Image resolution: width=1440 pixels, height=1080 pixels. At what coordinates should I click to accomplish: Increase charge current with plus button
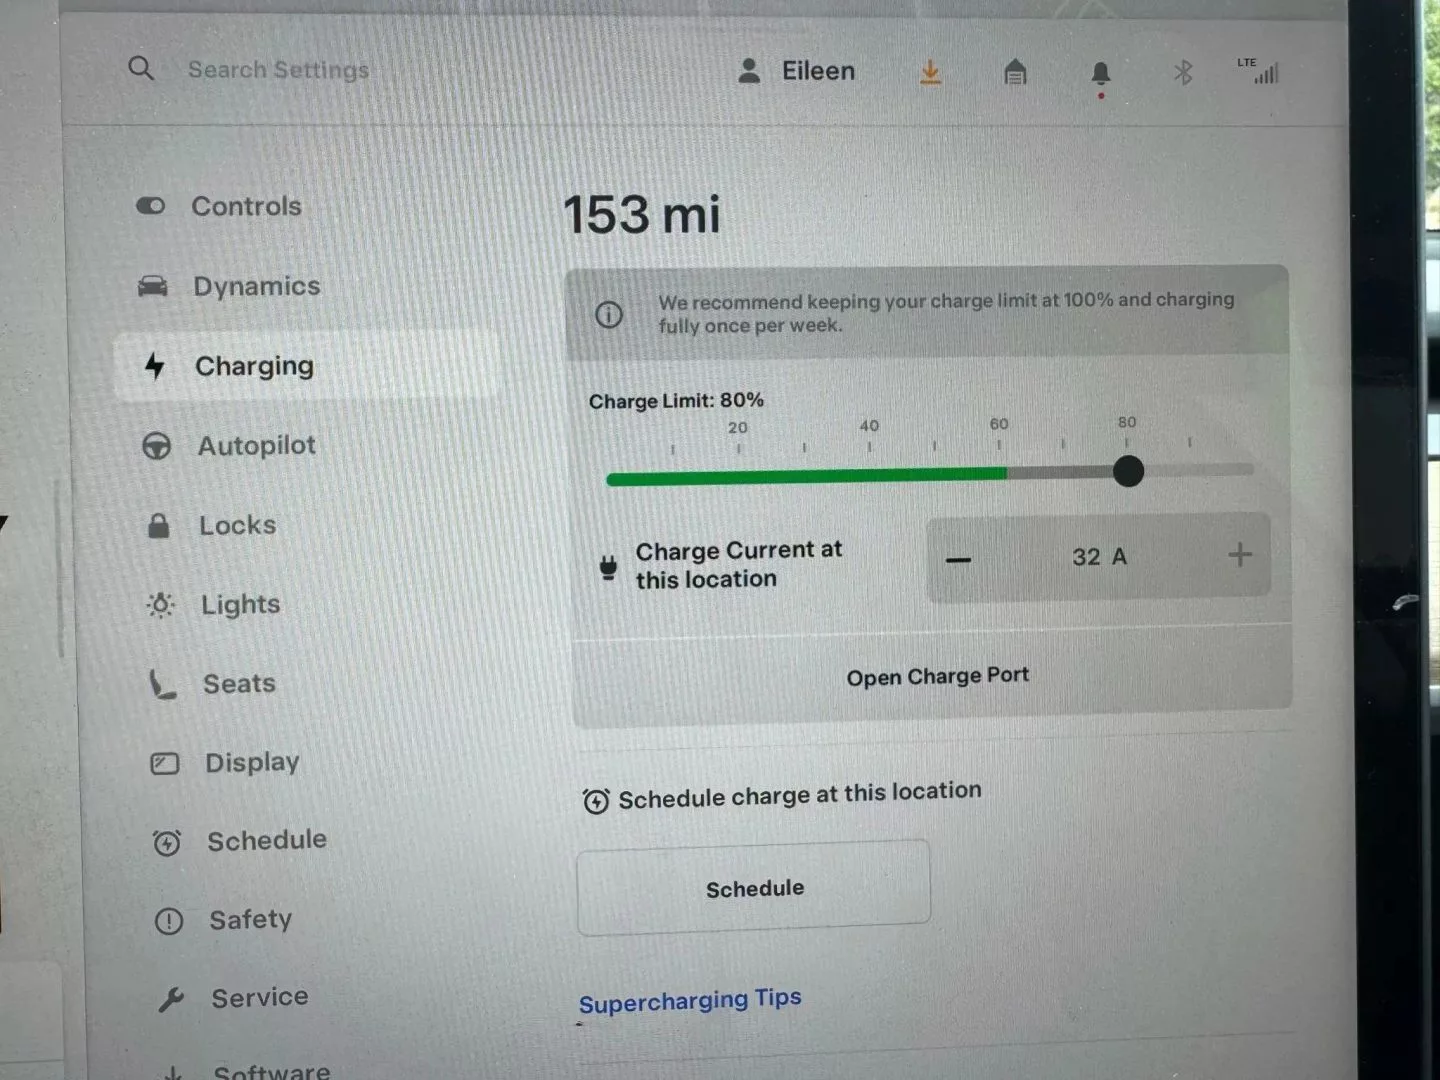(x=1240, y=555)
